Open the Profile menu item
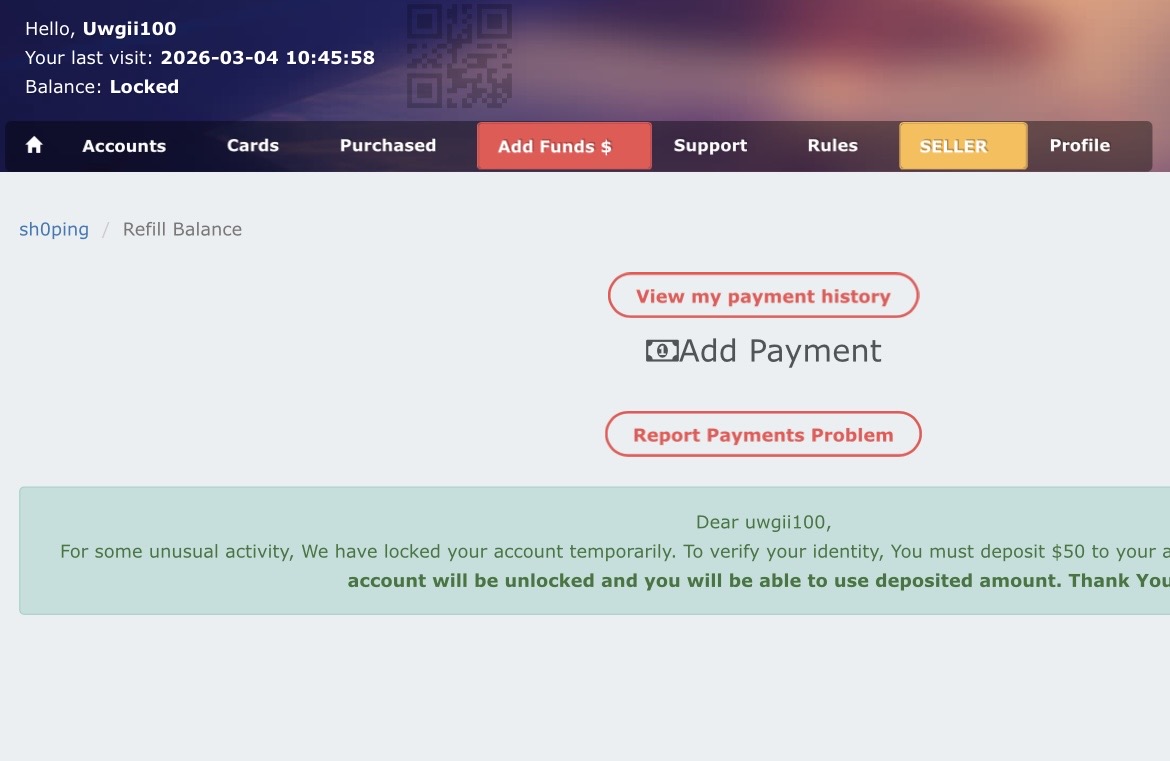This screenshot has width=1170, height=761. (x=1079, y=146)
